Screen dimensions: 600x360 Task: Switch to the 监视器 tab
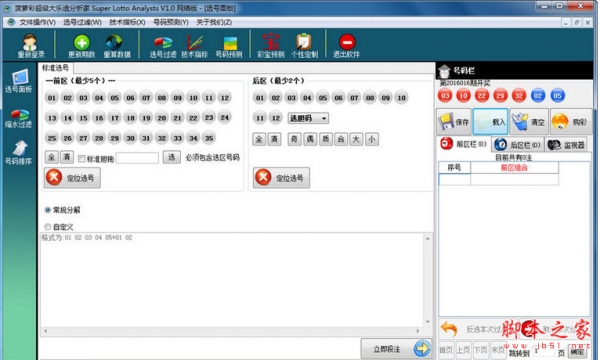click(566, 145)
